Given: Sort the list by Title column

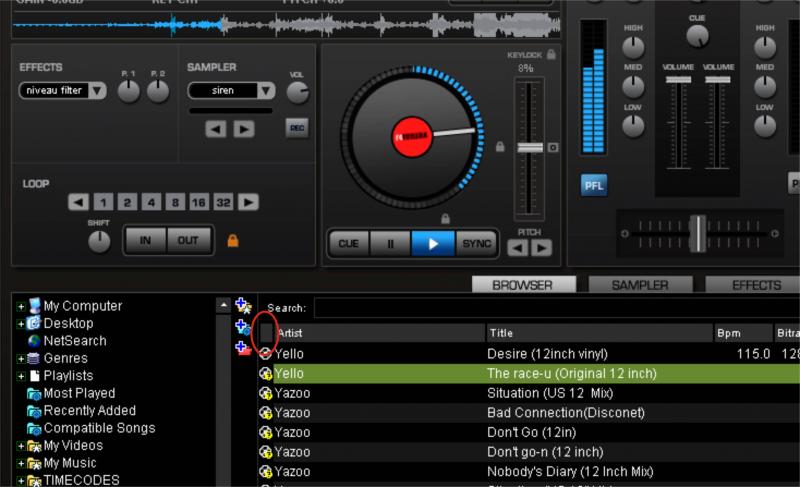Looking at the screenshot, I should click(x=599, y=333).
